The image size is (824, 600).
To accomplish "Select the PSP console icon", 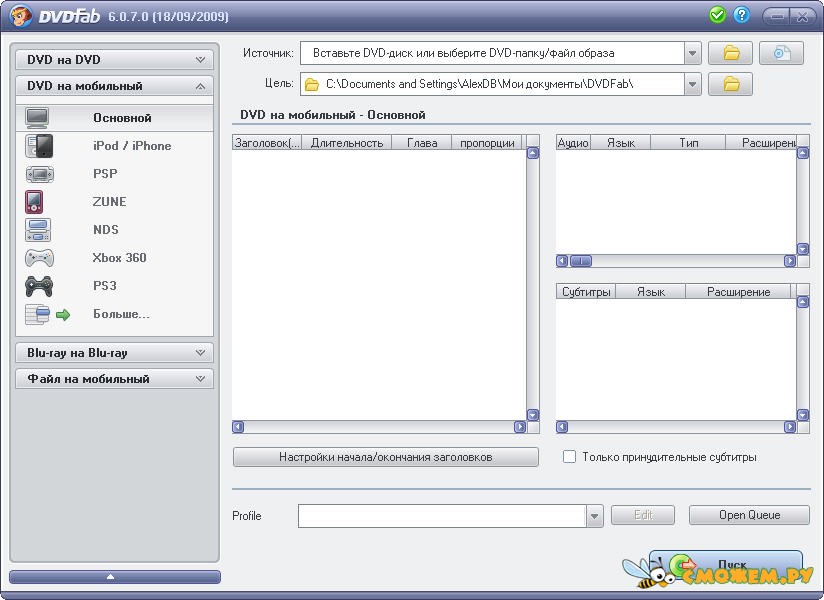I will pyautogui.click(x=39, y=174).
